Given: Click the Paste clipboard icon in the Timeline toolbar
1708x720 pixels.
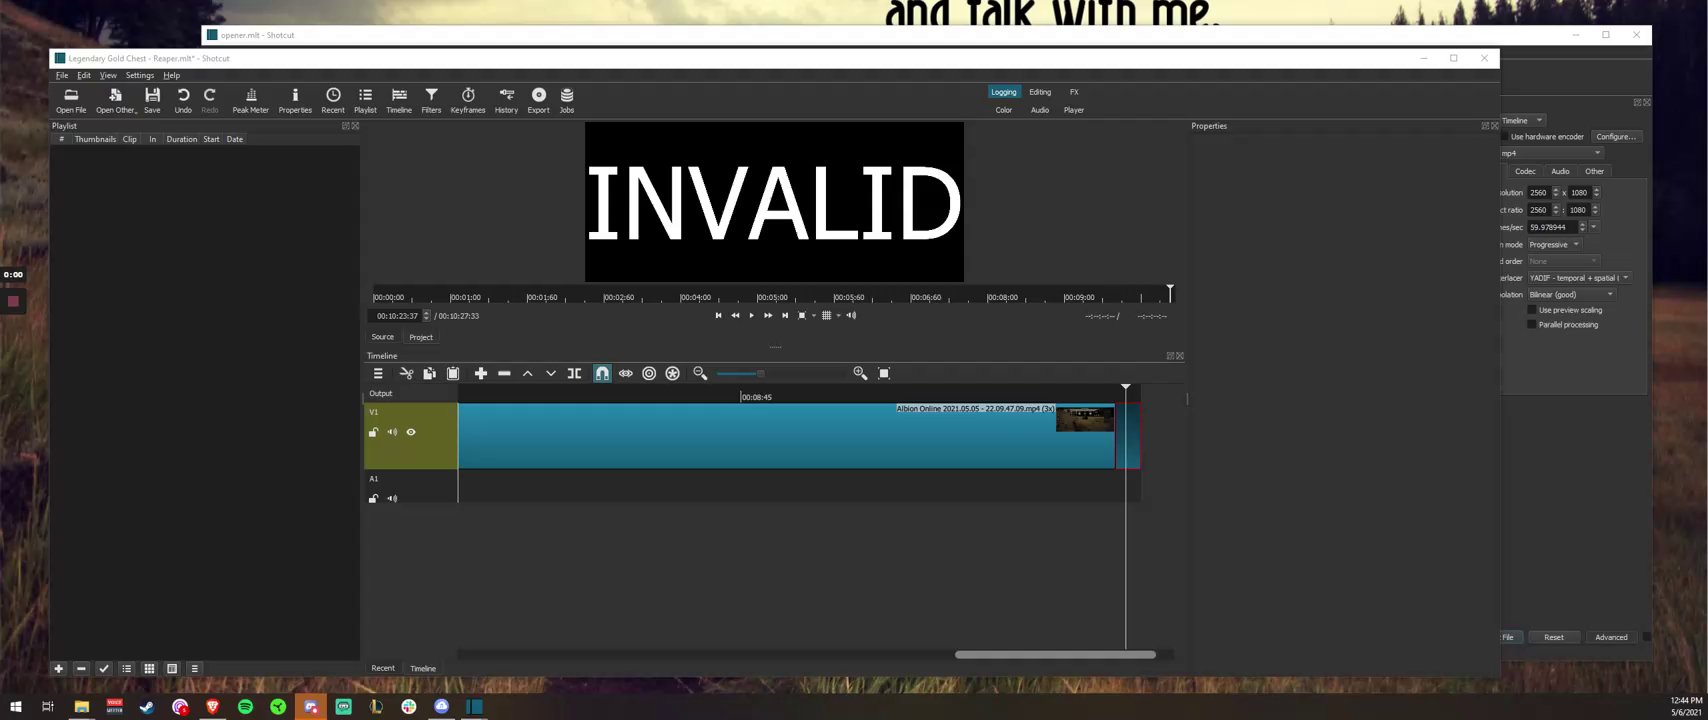Looking at the screenshot, I should coord(453,373).
